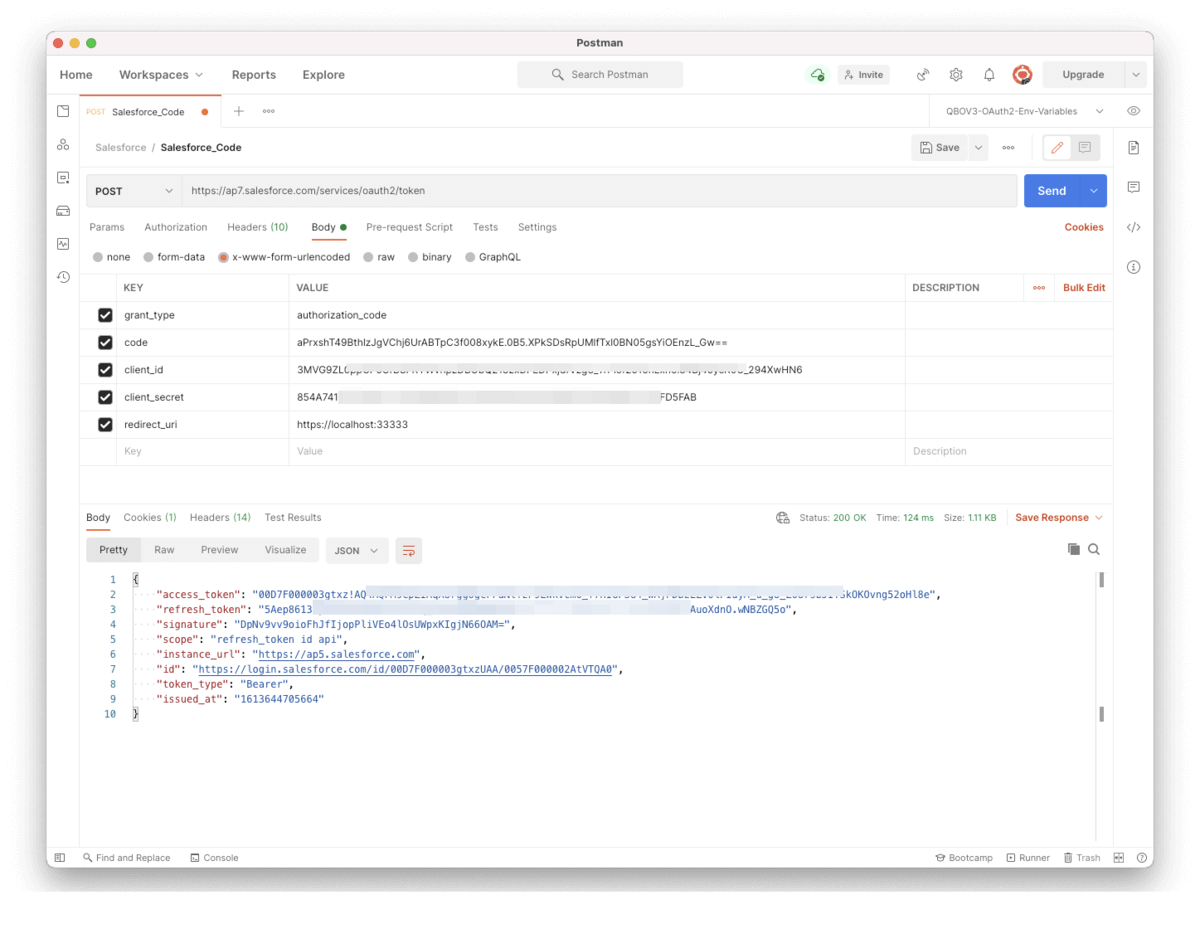Open tab options three-dots menu
Screen dimensions: 1200x929
click(269, 111)
